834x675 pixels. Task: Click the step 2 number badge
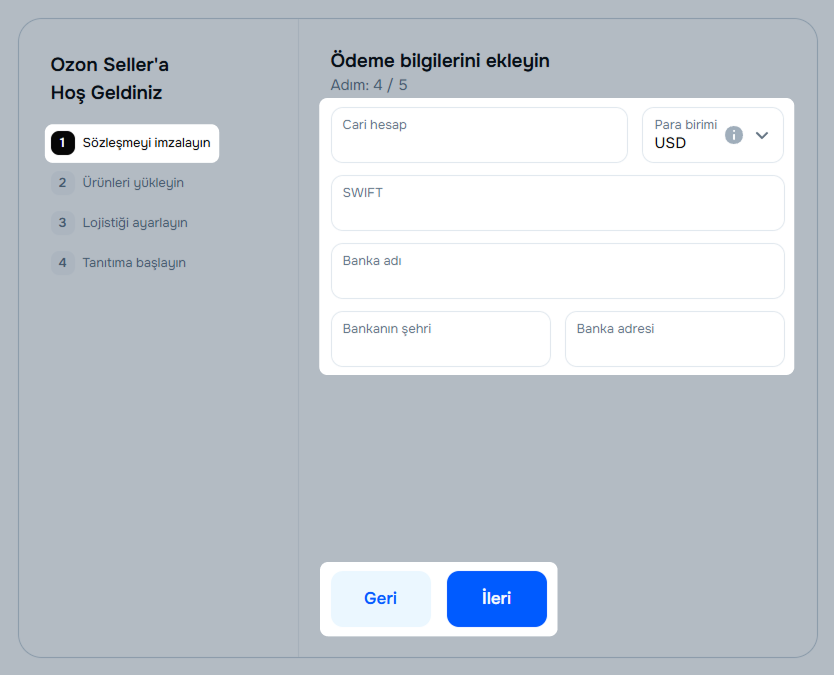pyautogui.click(x=63, y=183)
